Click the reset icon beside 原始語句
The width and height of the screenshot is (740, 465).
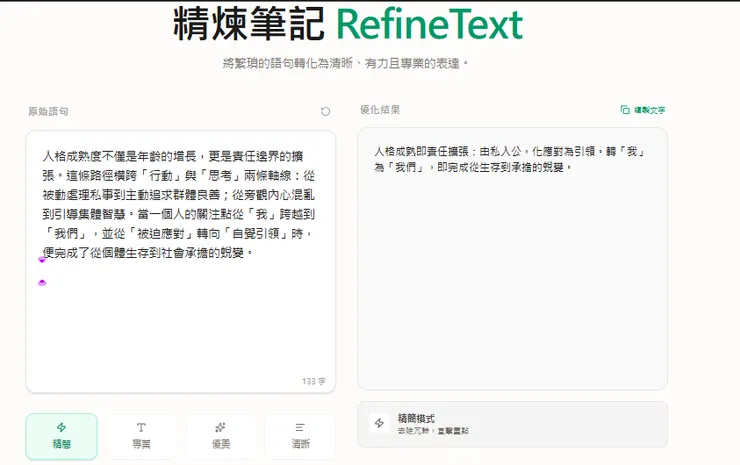[325, 111]
